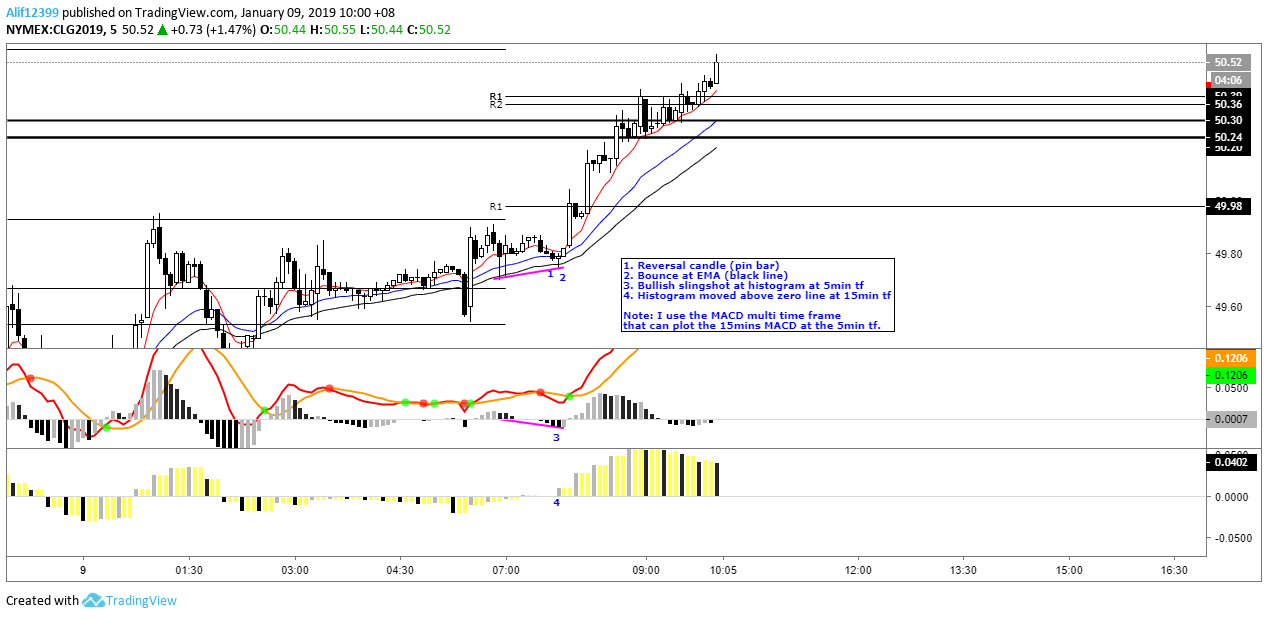Click the 01:30 time axis label
The height and width of the screenshot is (618, 1268).
(189, 570)
